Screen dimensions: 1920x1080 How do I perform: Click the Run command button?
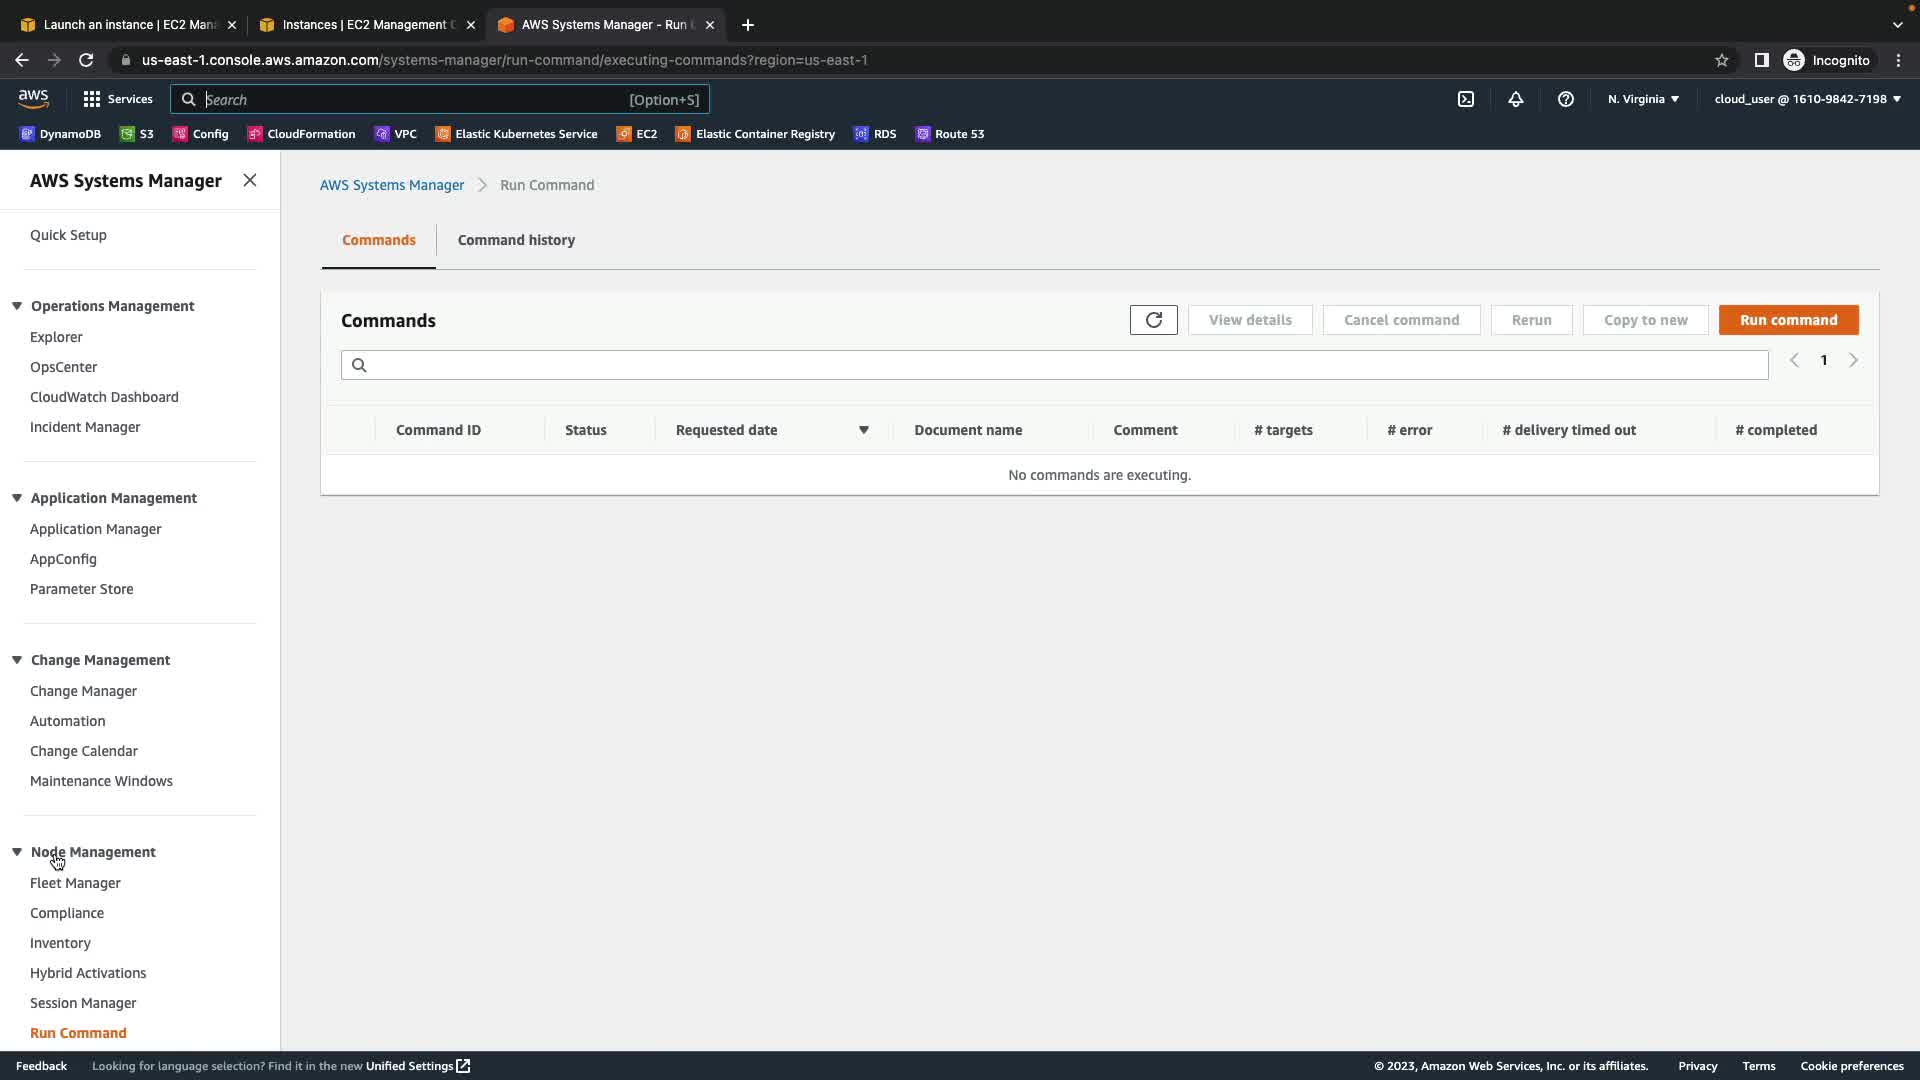click(1788, 320)
